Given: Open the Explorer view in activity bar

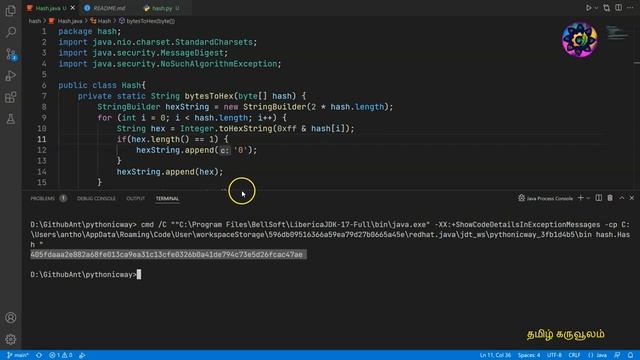Looking at the screenshot, I should [11, 11].
